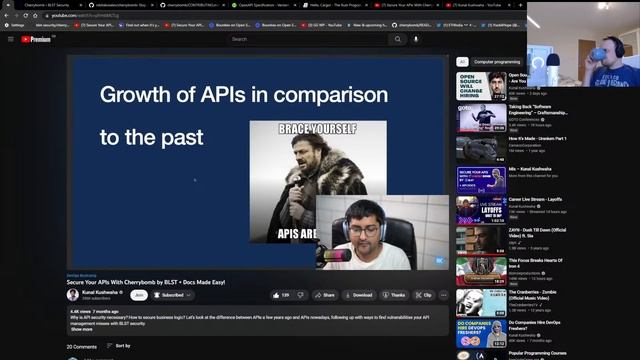Viewport: 640px width, 360px height.
Task: Open Do Companies Hire DevOps Freshers video
Action: coord(535,325)
